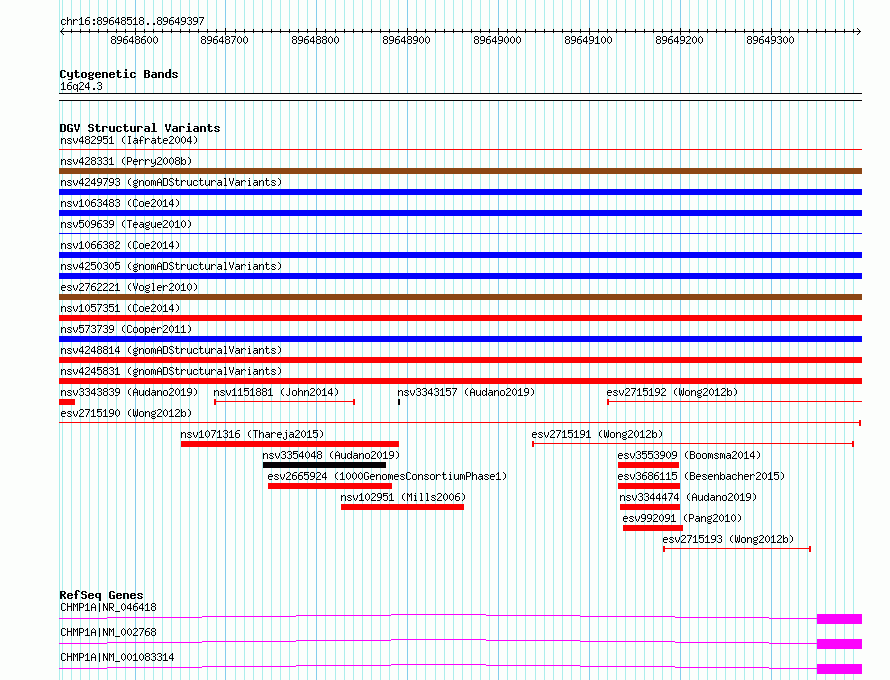Open the esv3553909 (Boomsma2014) label
The width and height of the screenshot is (890, 680).
(689, 455)
